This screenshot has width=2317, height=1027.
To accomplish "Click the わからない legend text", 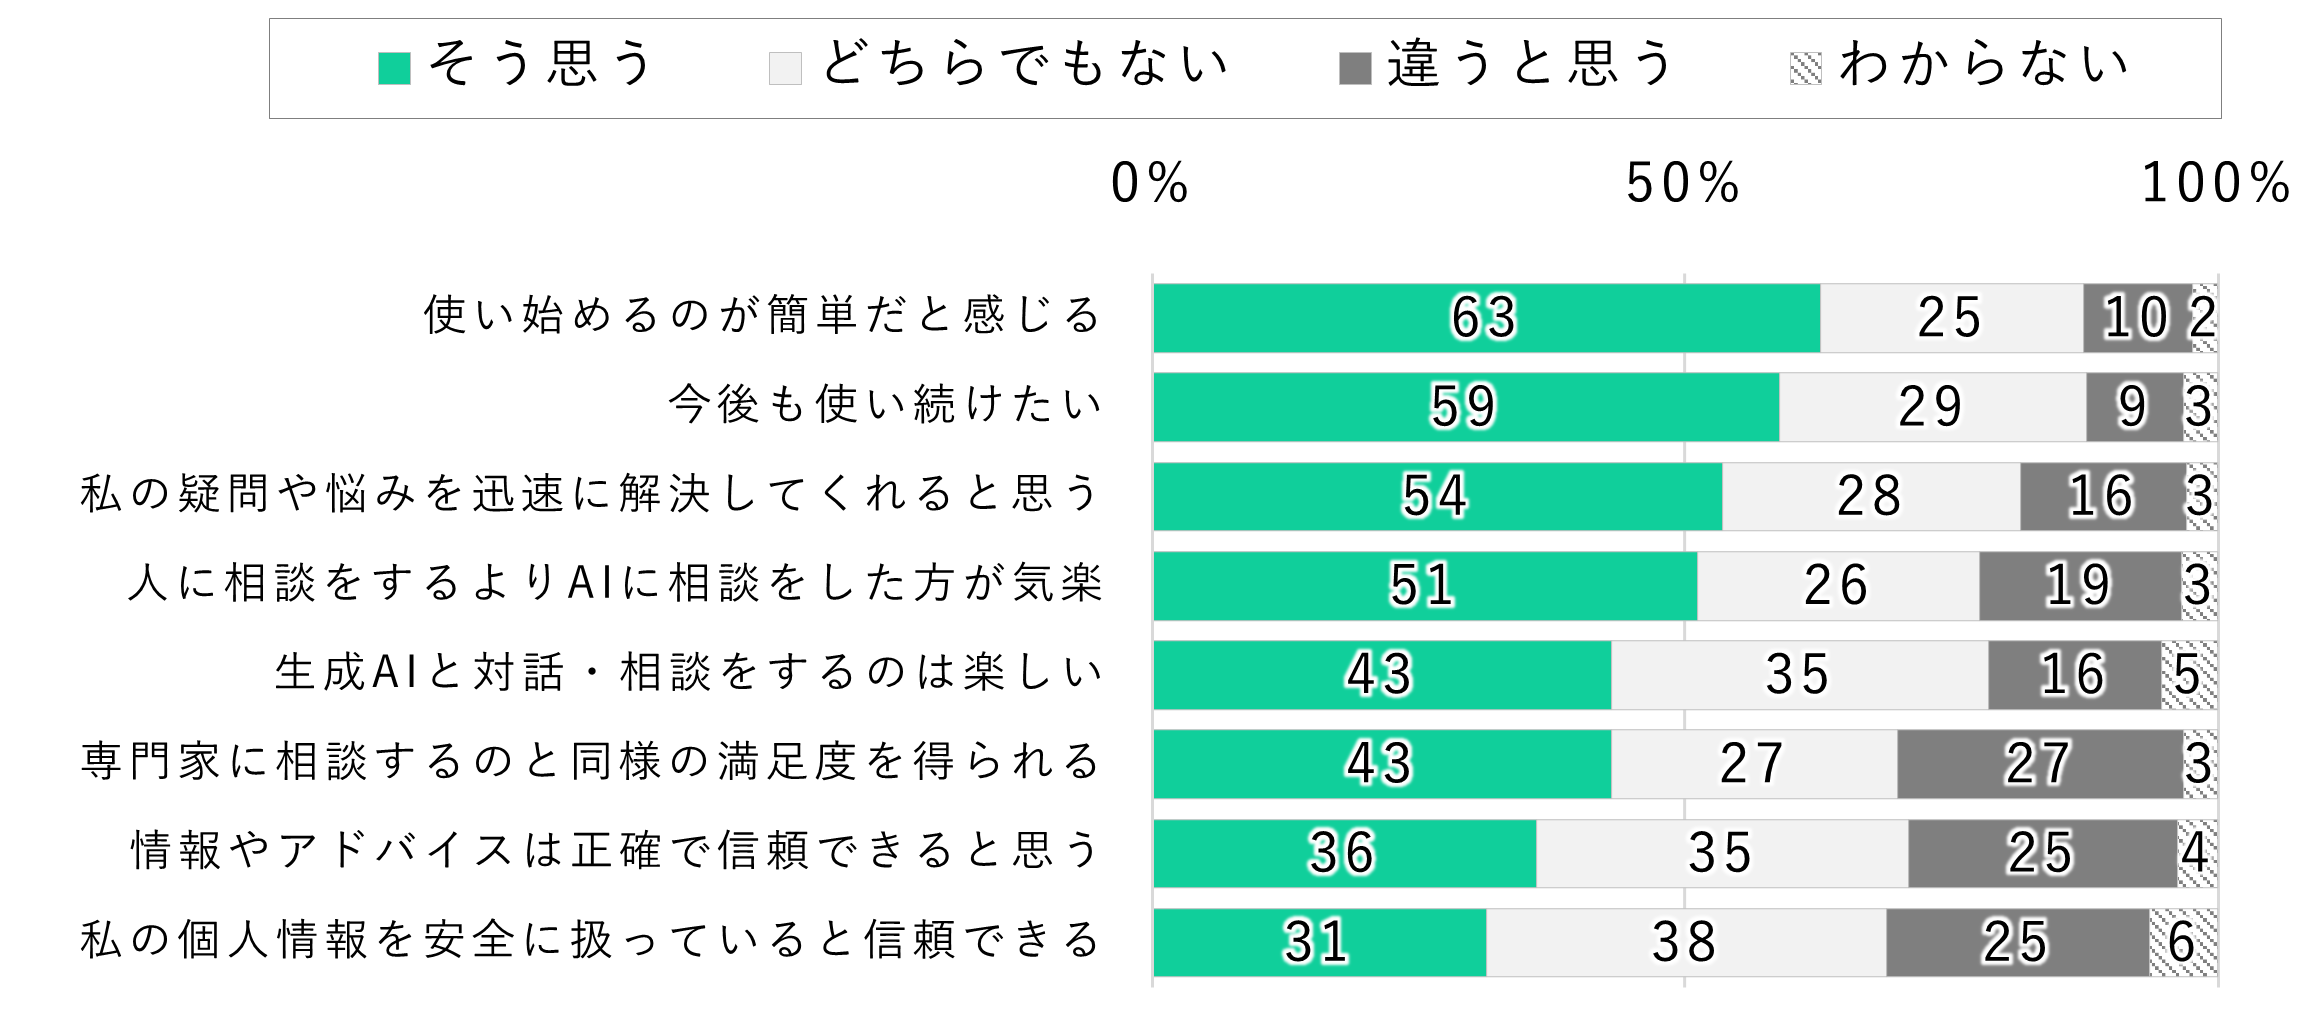I will point(1984,65).
